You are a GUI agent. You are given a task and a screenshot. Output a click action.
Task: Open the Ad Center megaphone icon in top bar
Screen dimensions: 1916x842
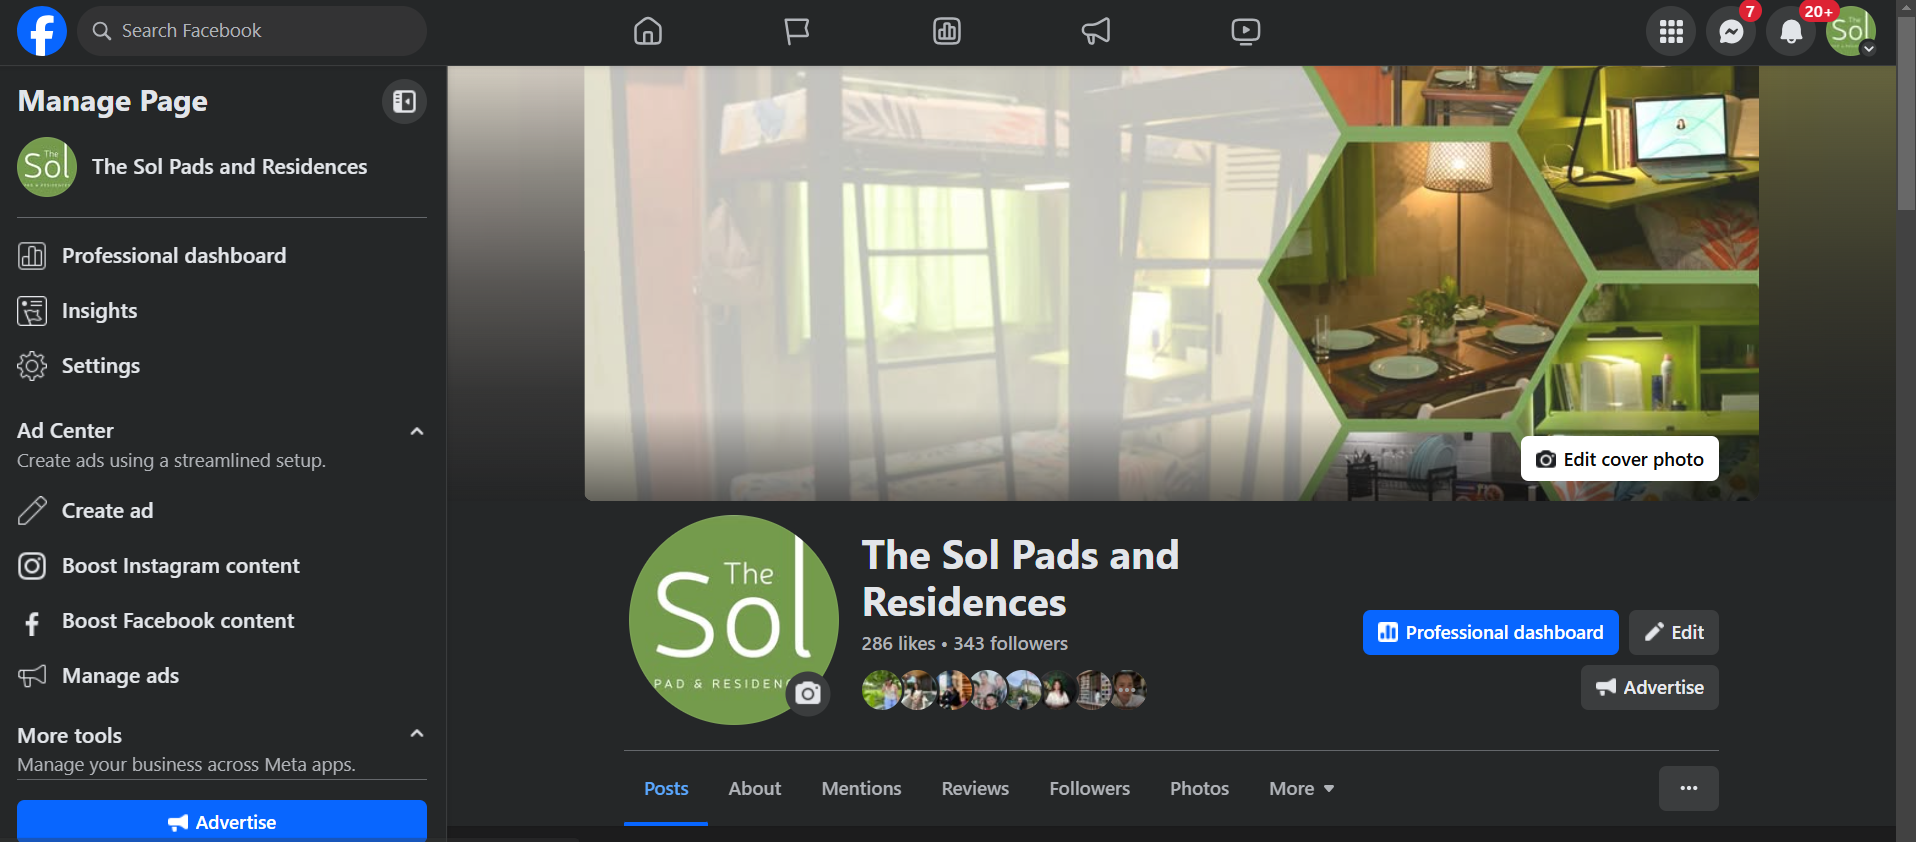[x=1096, y=32]
